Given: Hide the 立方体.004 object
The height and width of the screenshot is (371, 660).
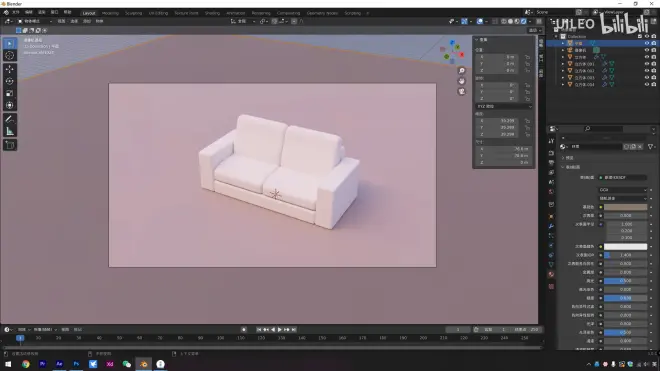Looking at the screenshot, I should pos(647,84).
